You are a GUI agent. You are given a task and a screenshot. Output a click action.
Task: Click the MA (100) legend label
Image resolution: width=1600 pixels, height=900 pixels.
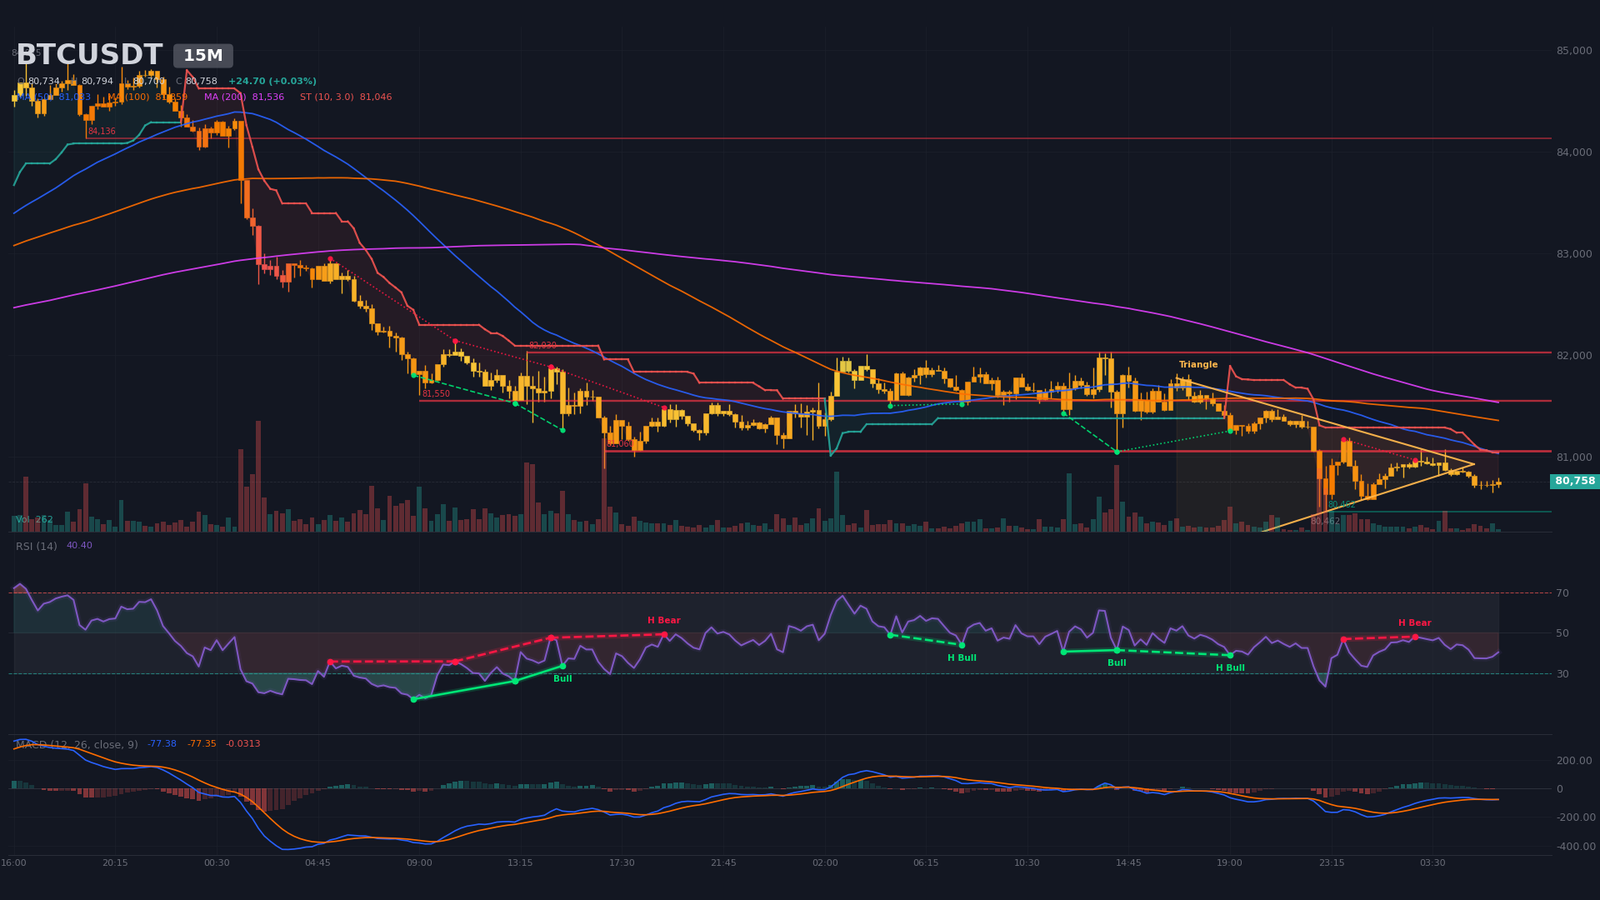(148, 97)
